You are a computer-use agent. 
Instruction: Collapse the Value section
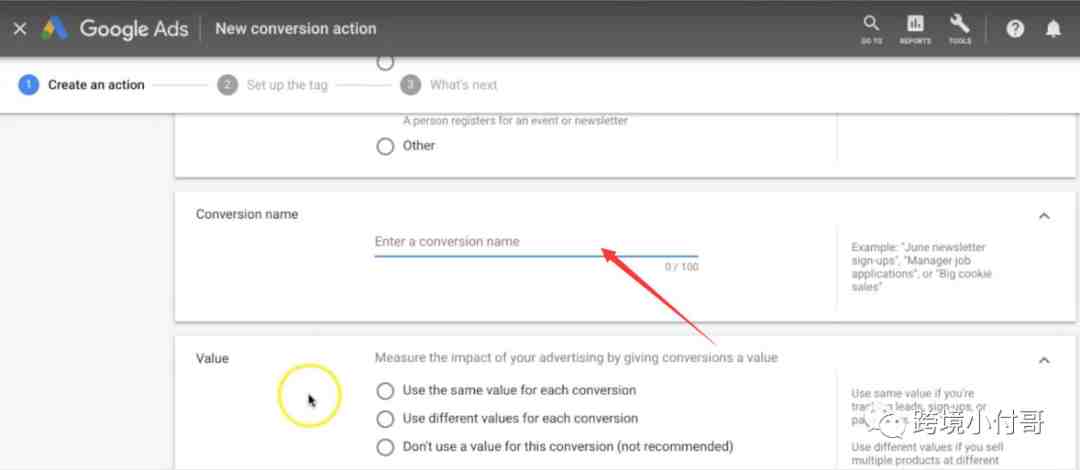click(x=1044, y=360)
